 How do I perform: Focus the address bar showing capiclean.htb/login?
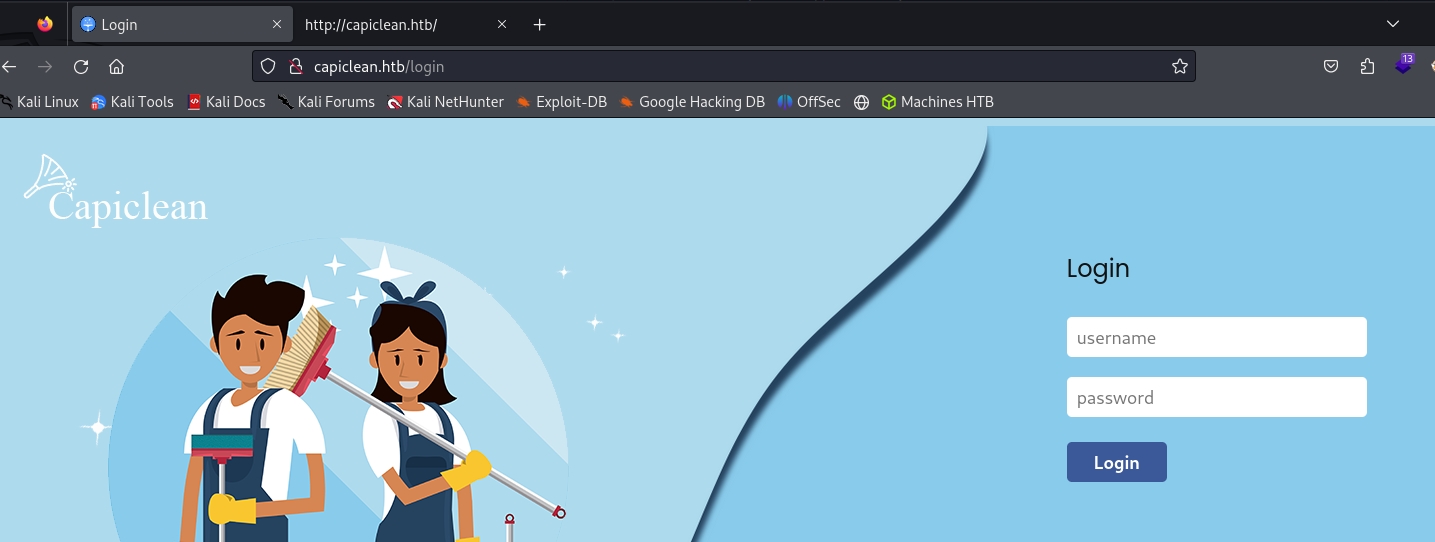[x=724, y=67]
